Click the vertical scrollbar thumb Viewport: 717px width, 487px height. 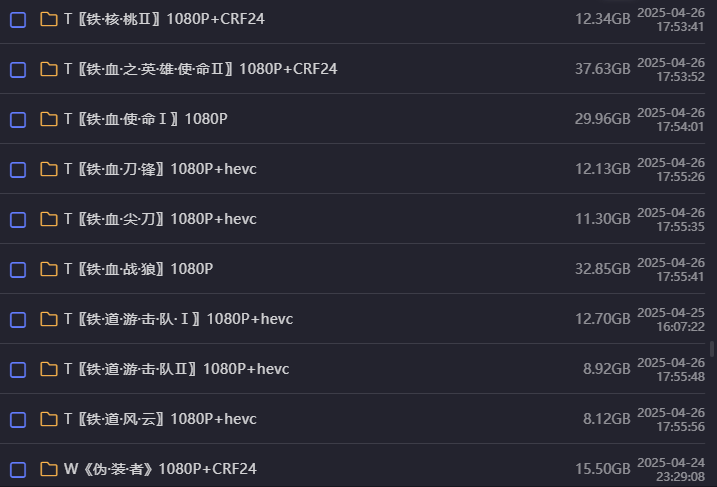(x=712, y=348)
